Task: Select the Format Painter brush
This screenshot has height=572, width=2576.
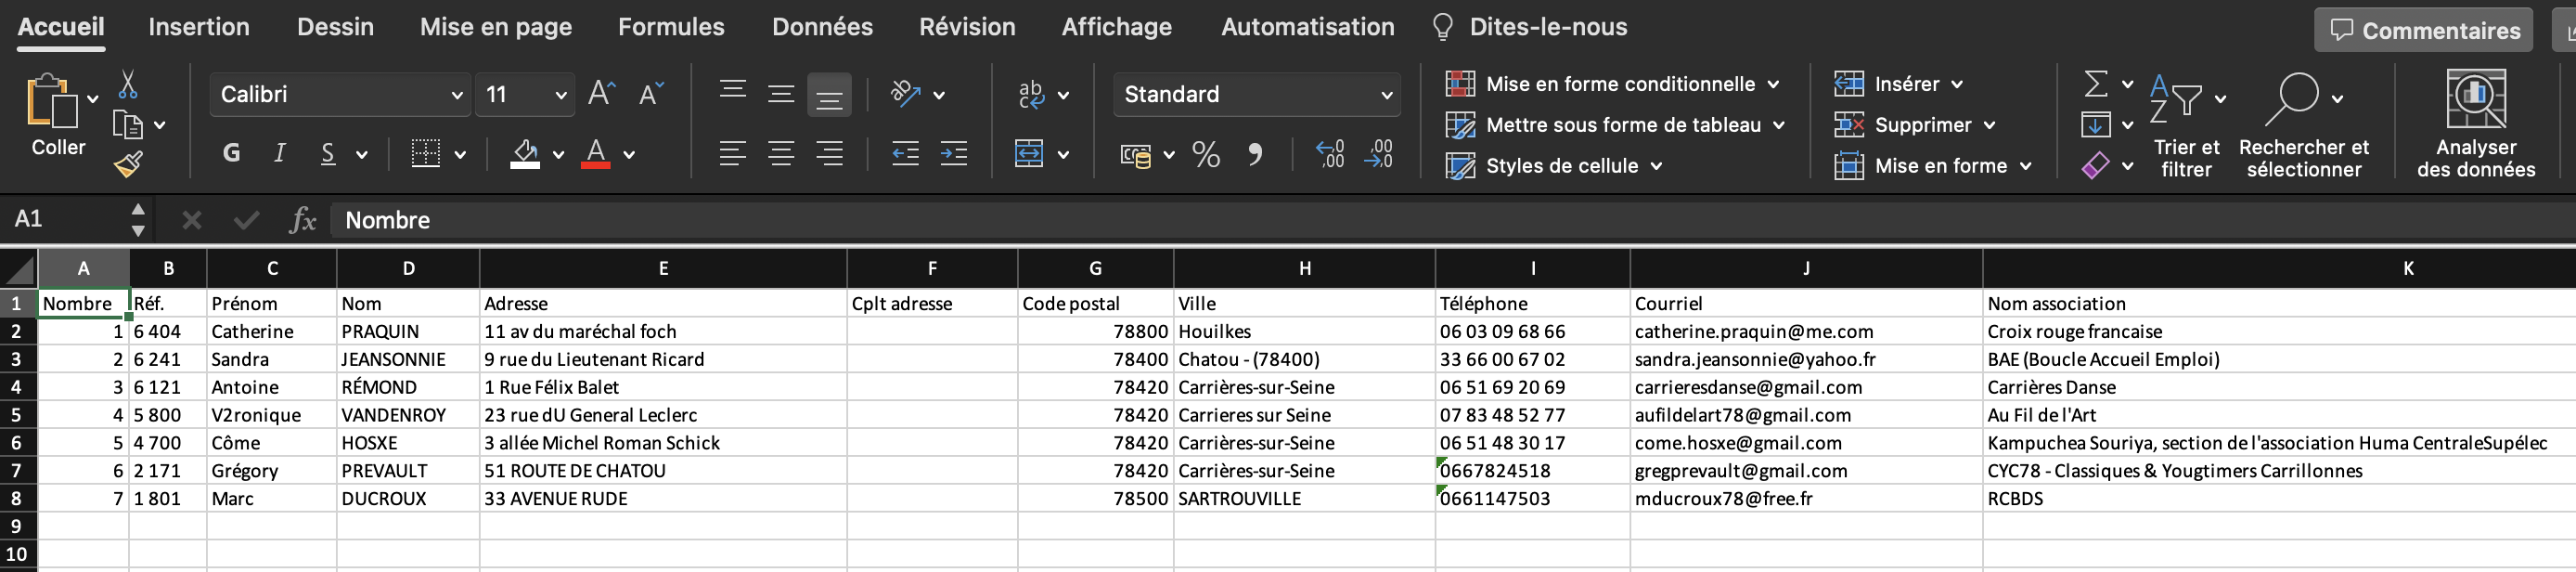Action: (128, 163)
